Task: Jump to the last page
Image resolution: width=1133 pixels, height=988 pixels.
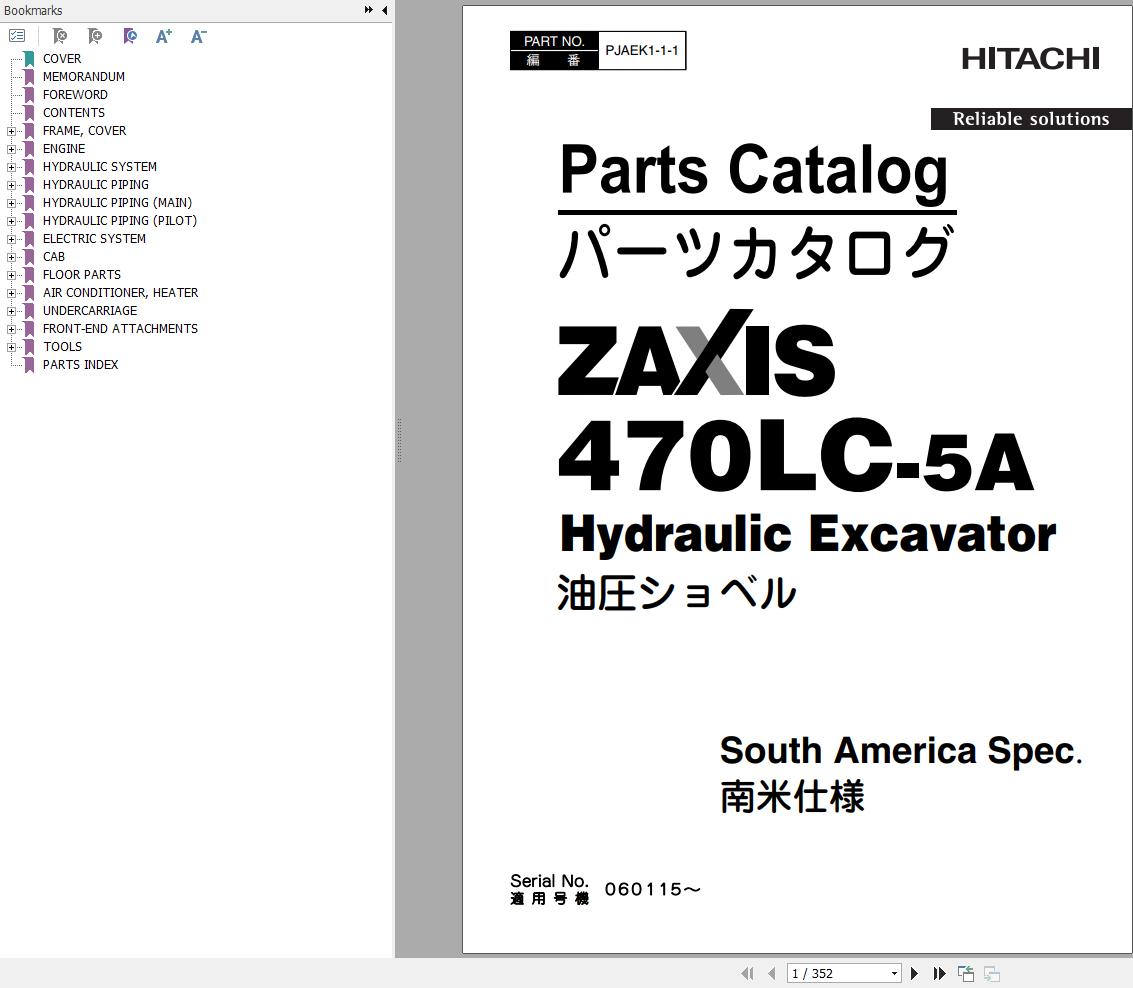Action: click(939, 974)
